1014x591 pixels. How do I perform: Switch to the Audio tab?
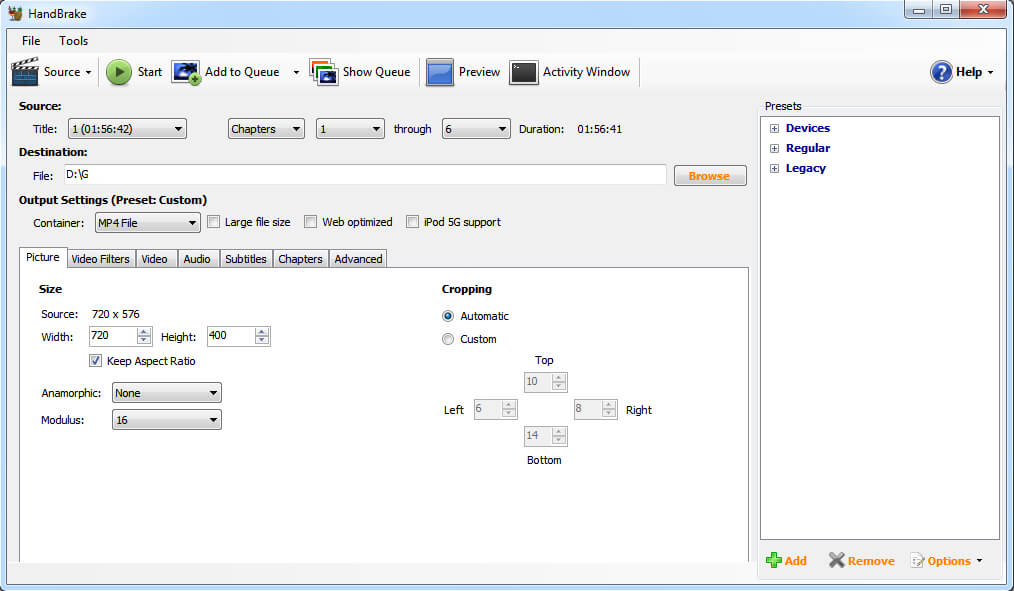197,259
